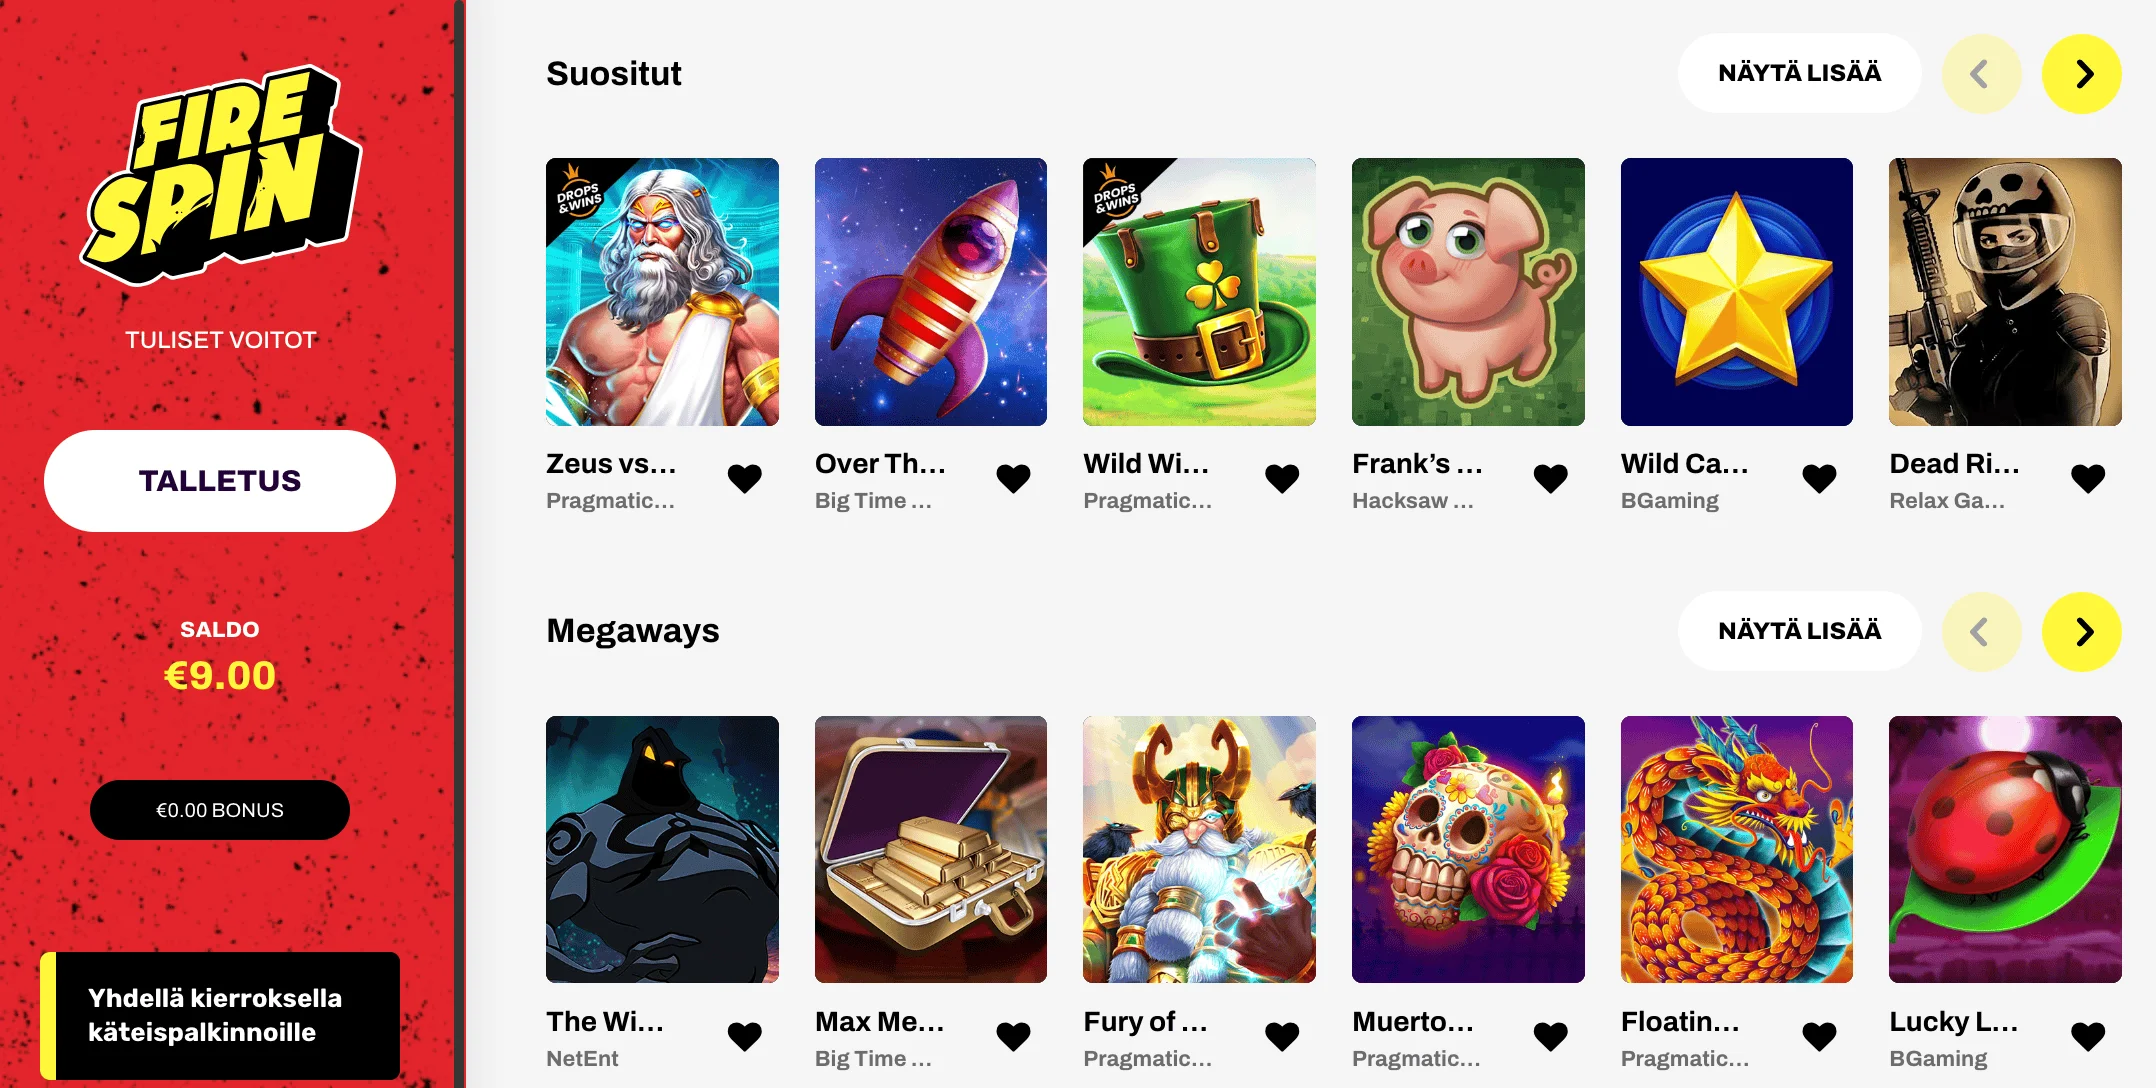Toggle heart favorite for Lucky L game
This screenshot has width=2156, height=1088.
pyautogui.click(x=2087, y=1037)
